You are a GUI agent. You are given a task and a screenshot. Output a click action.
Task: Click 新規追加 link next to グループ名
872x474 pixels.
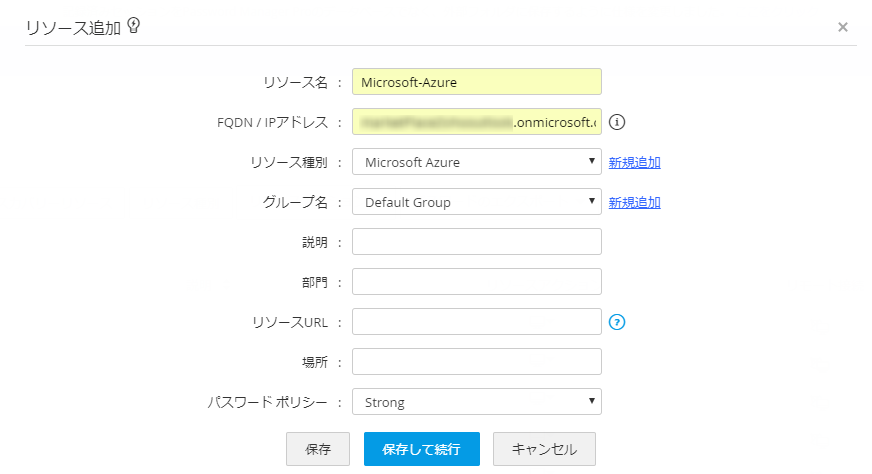635,202
